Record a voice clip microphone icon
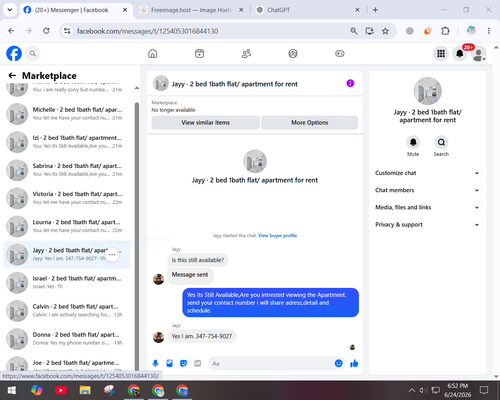Image resolution: width=500 pixels, height=400 pixels. click(155, 363)
